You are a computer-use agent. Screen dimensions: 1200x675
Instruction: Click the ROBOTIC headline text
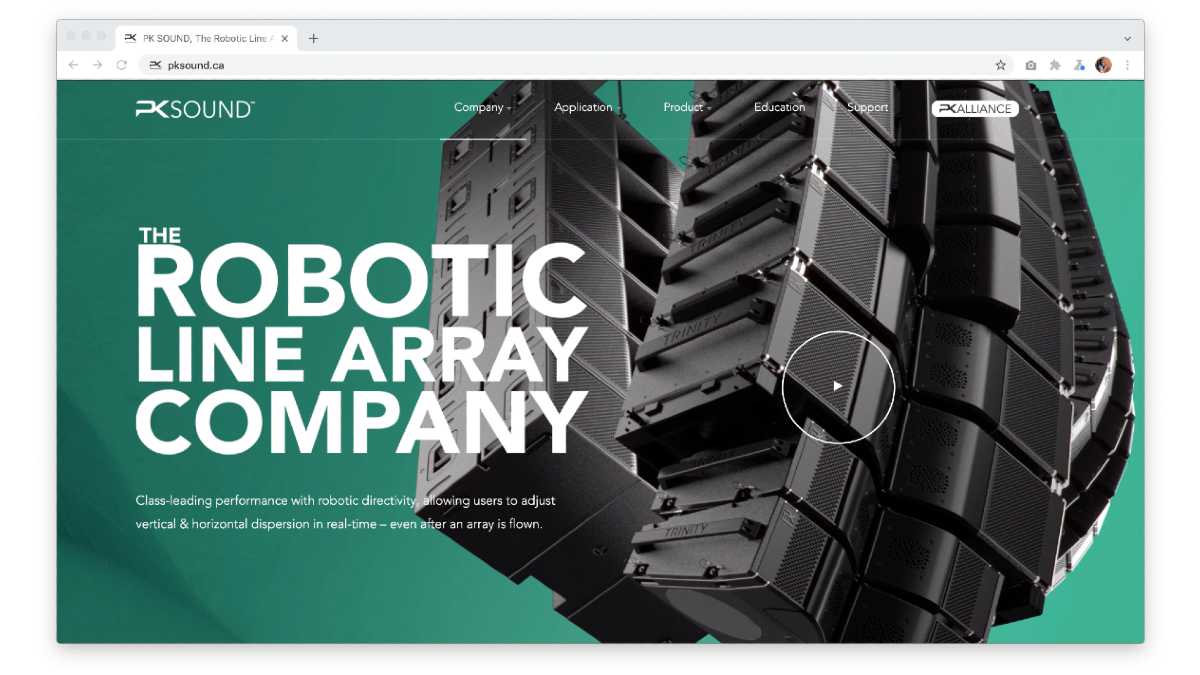[361, 281]
